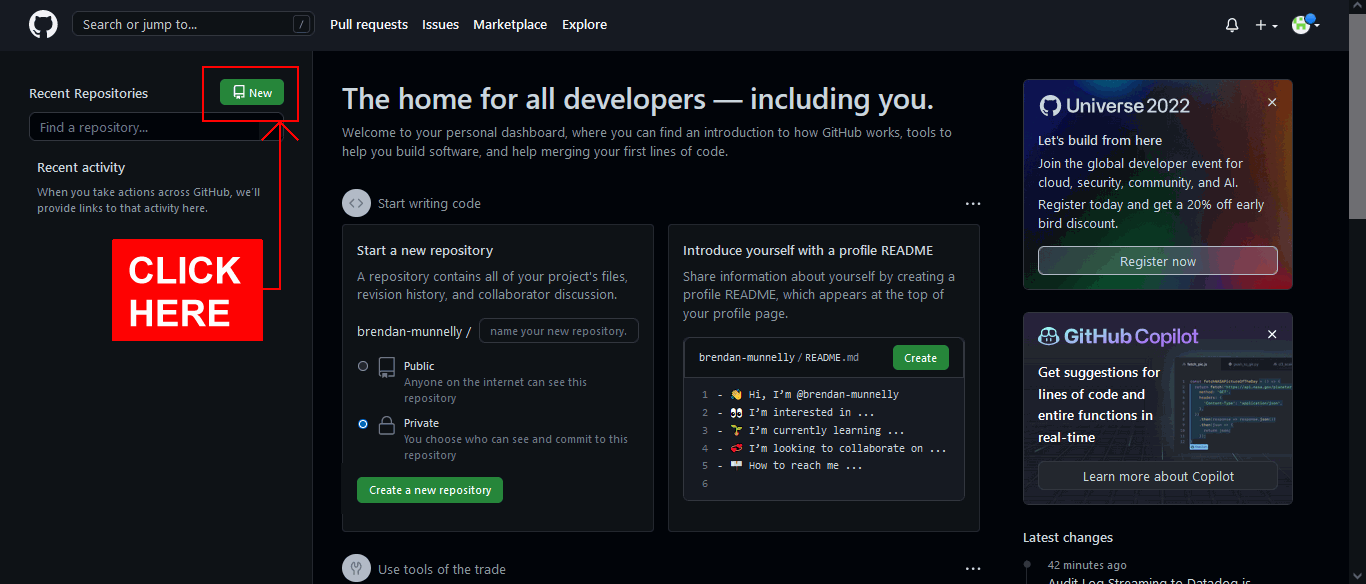Click the green New repository button
1366x584 pixels.
(252, 92)
